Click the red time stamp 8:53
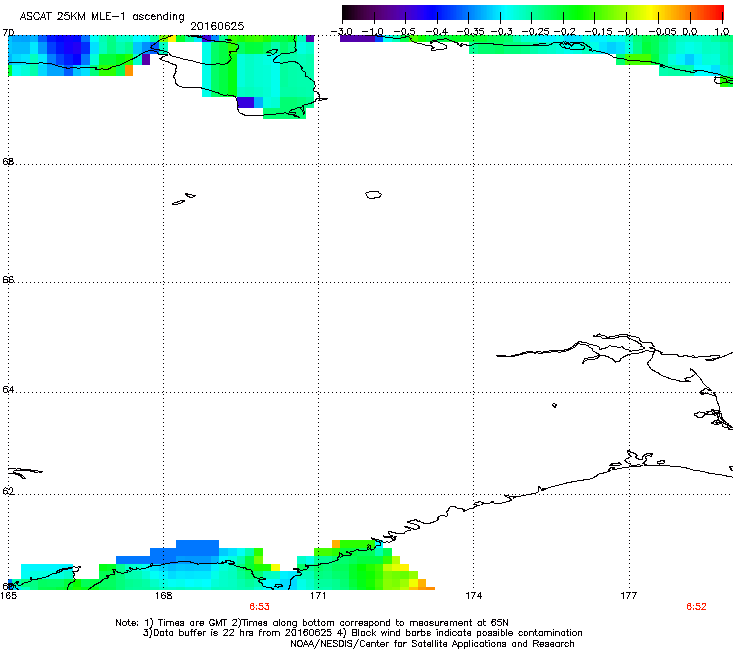The height and width of the screenshot is (650, 740). point(260,607)
